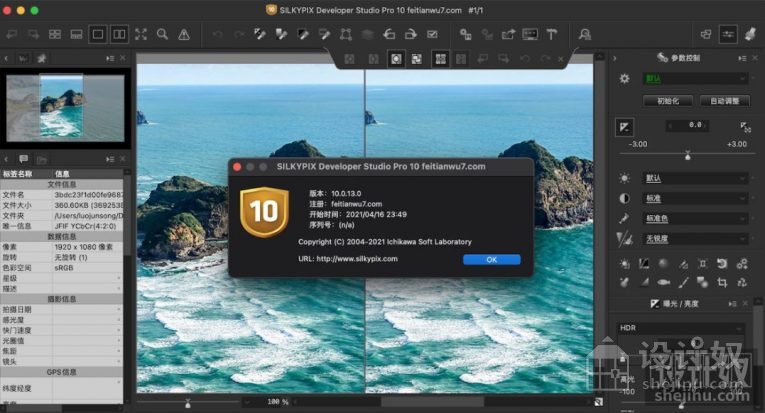Image resolution: width=765 pixels, height=413 pixels.
Task: Switch to the comment bubble info tab
Action: (x=23, y=159)
